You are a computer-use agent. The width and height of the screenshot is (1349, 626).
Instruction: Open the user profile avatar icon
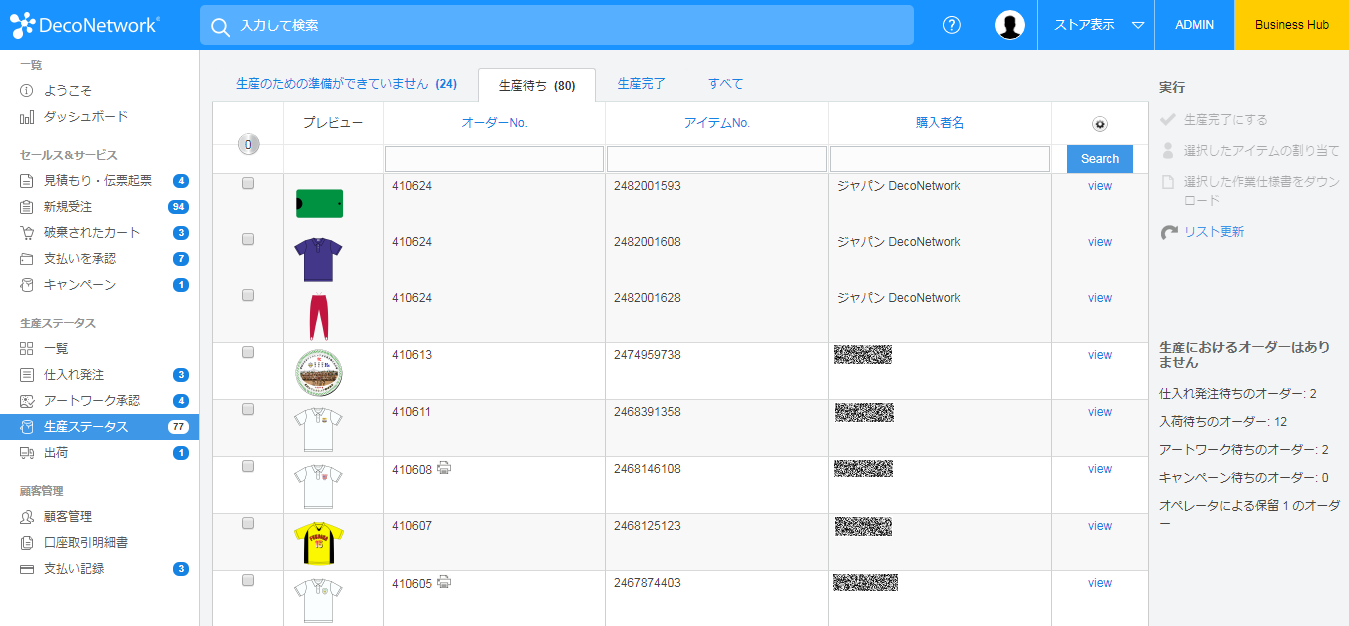tap(1010, 25)
